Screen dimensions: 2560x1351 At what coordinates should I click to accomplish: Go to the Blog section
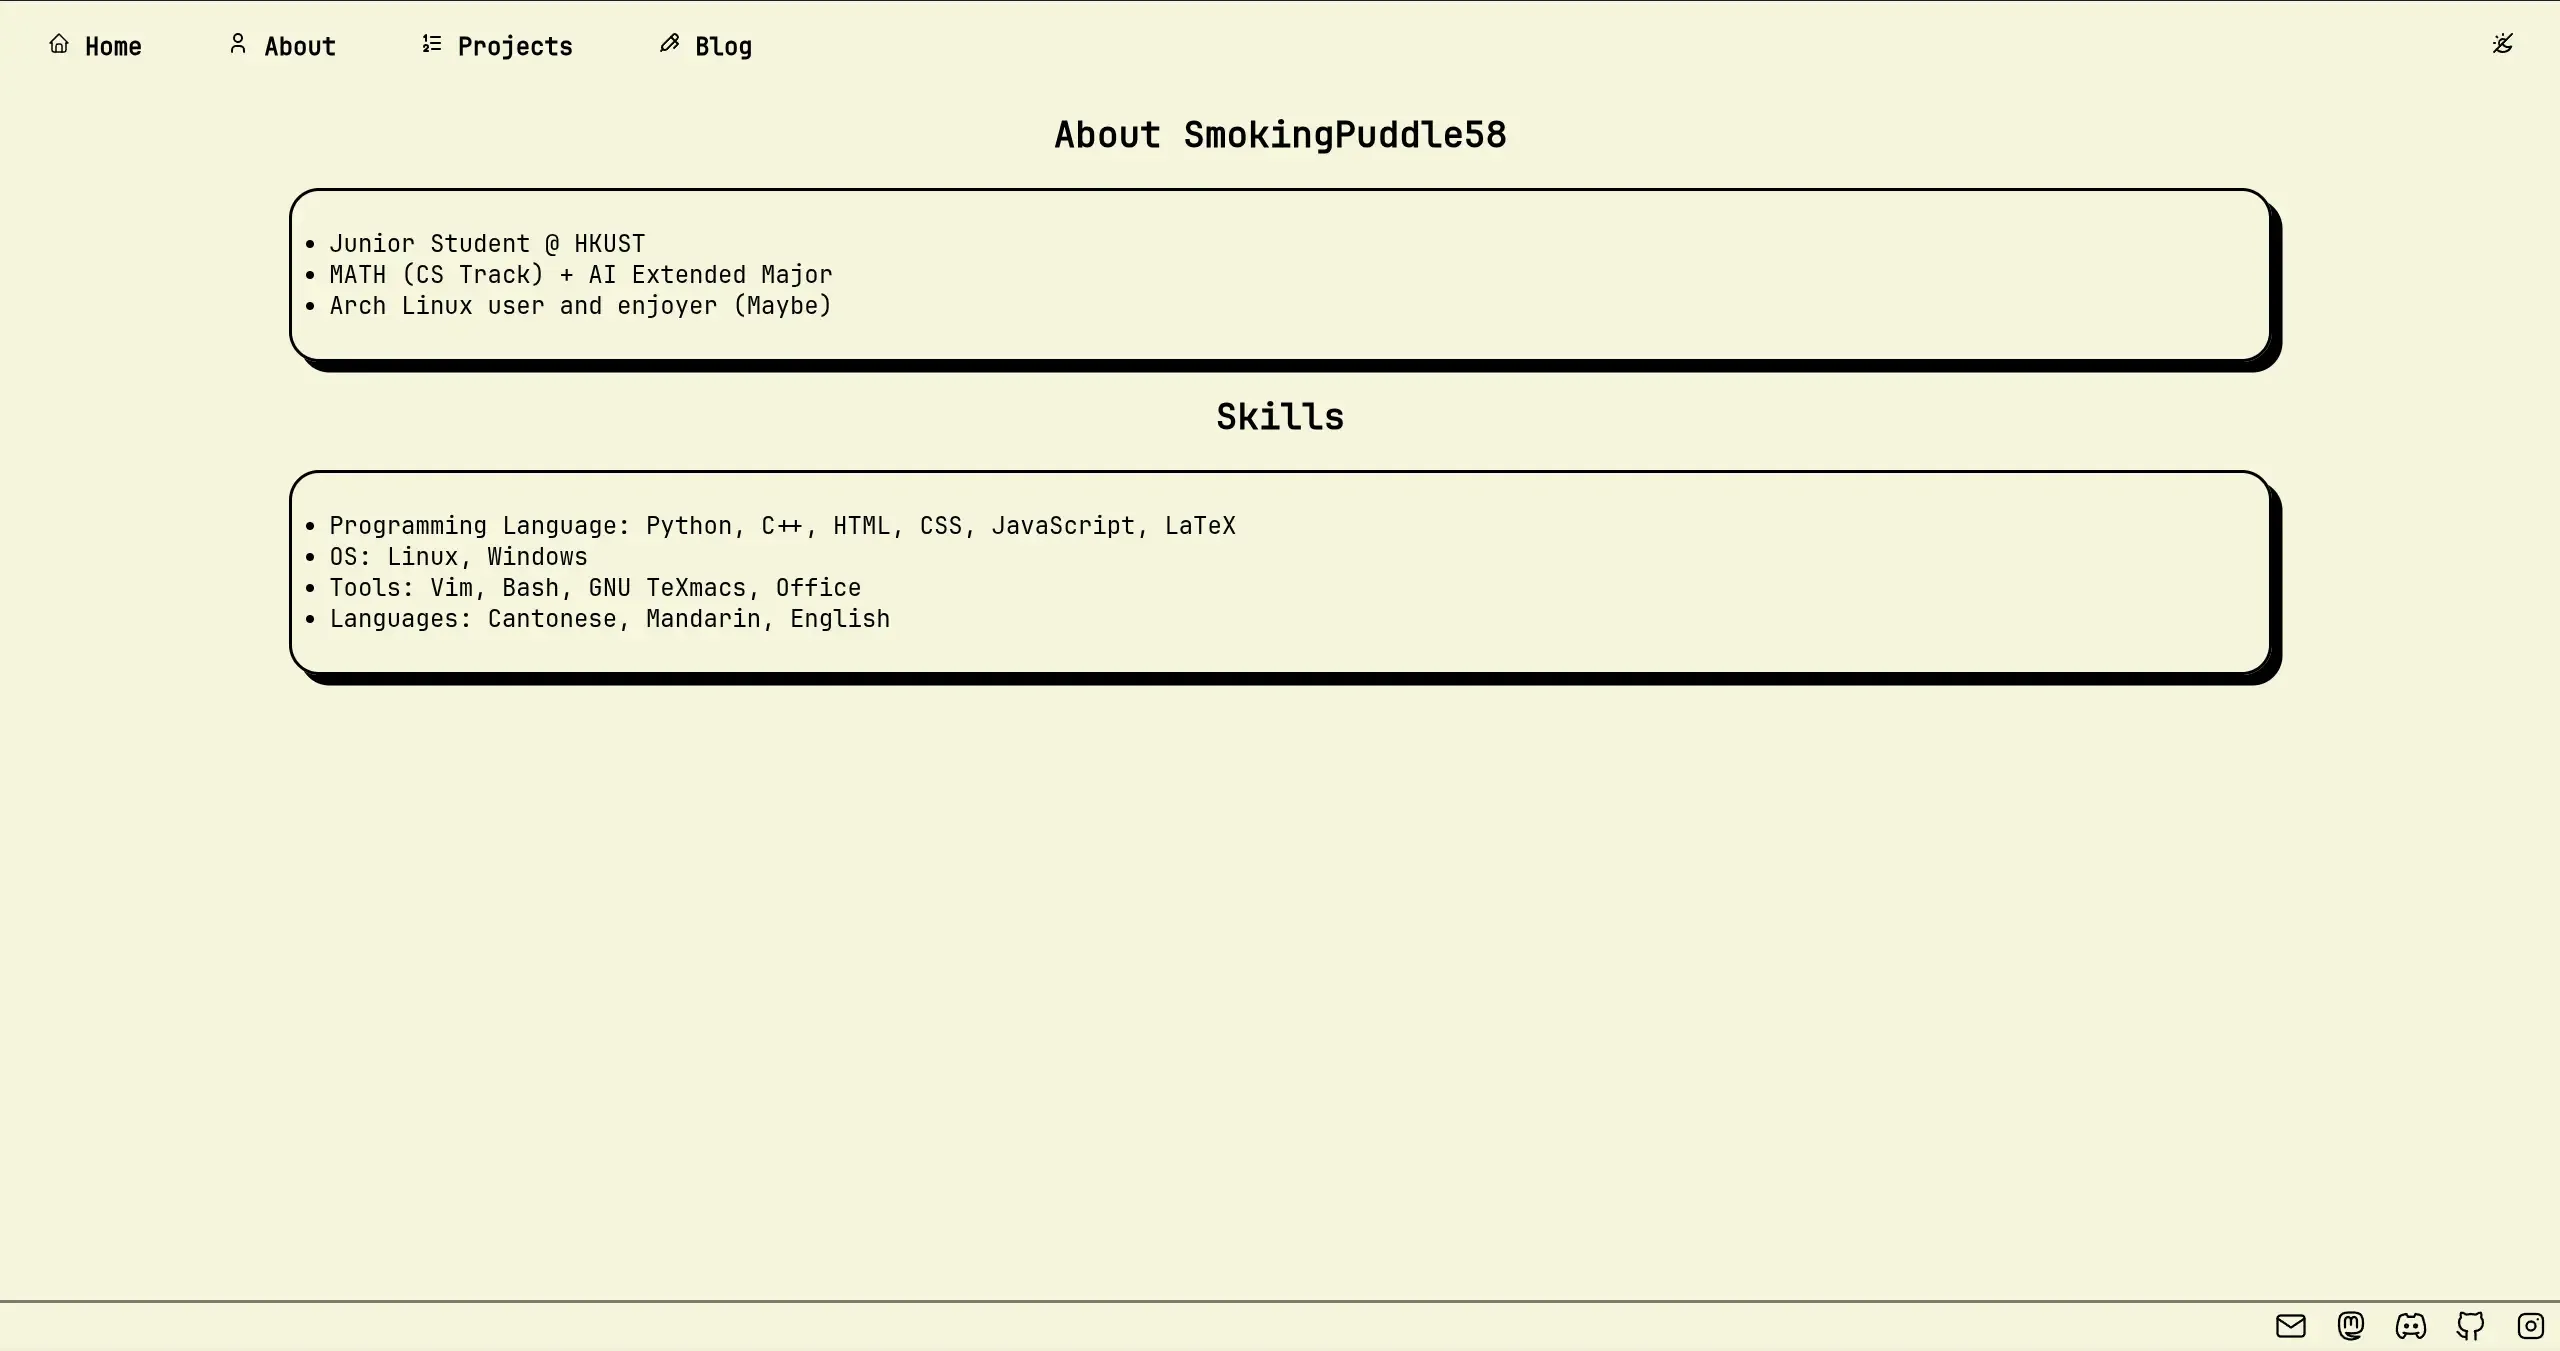pyautogui.click(x=723, y=46)
